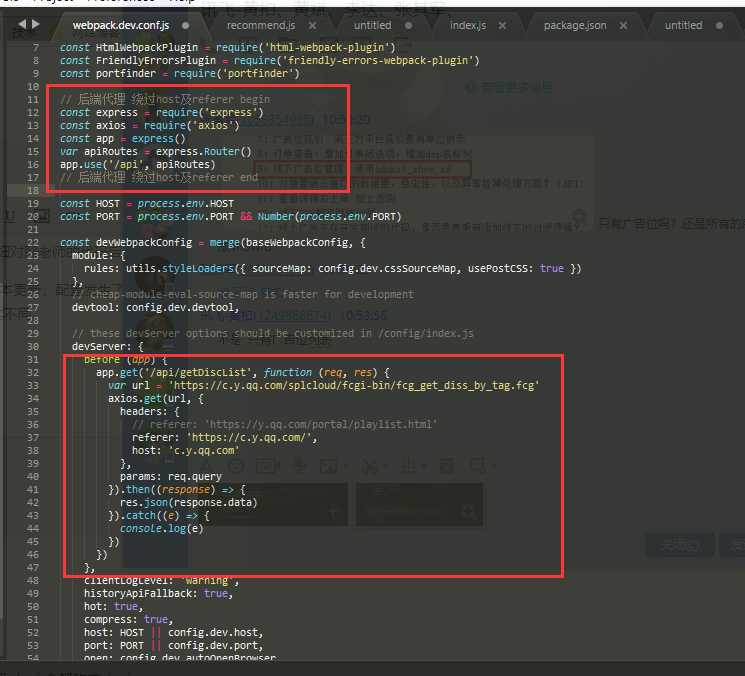Click "console.log(e)" on line 44

click(x=162, y=528)
